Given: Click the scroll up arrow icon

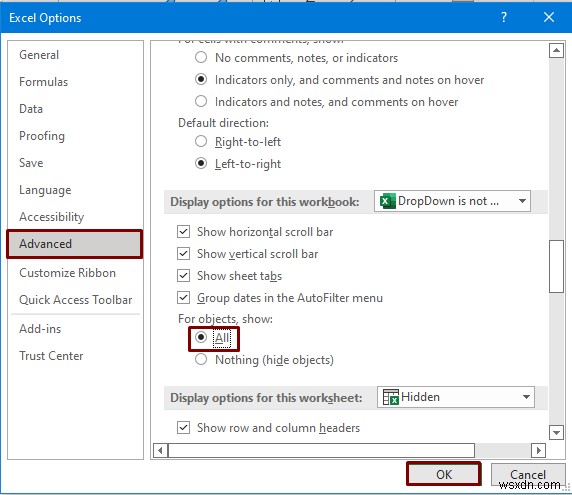Looking at the screenshot, I should coord(556,50).
